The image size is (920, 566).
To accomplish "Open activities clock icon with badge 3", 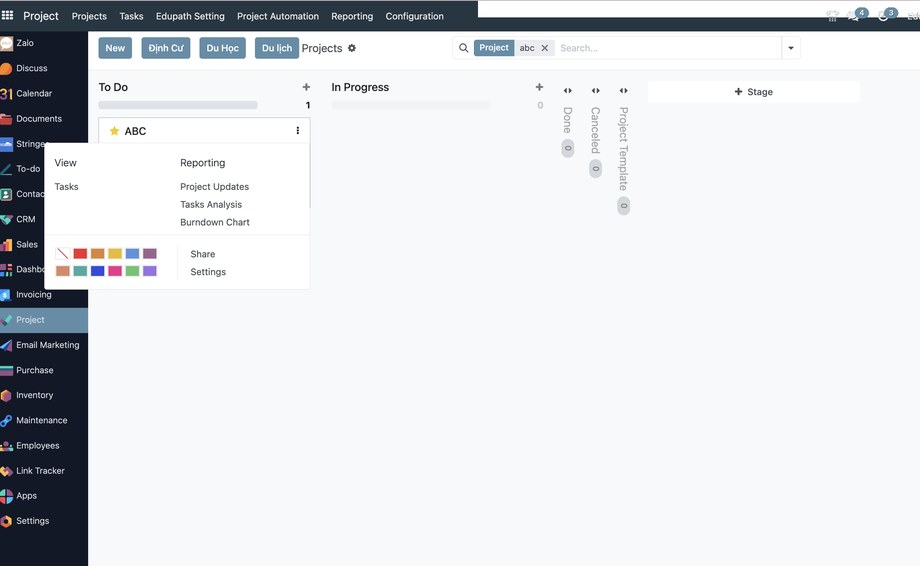I will (x=885, y=15).
